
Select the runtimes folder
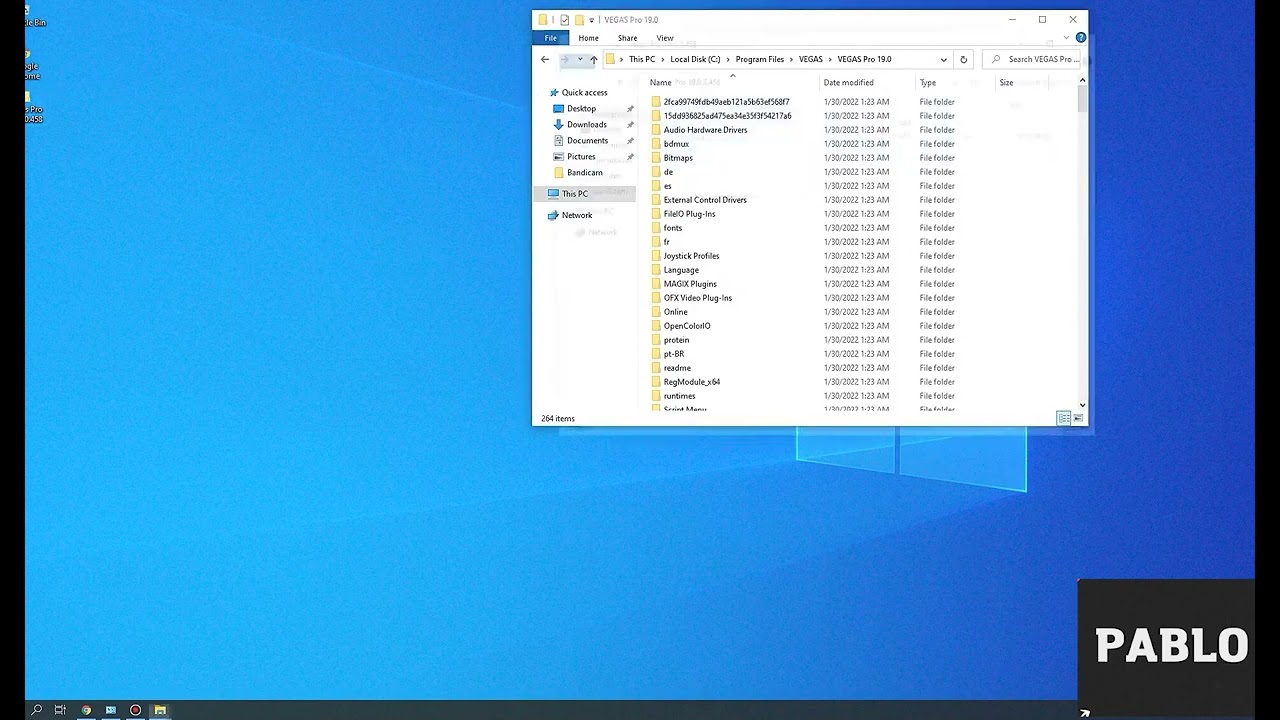click(x=679, y=396)
